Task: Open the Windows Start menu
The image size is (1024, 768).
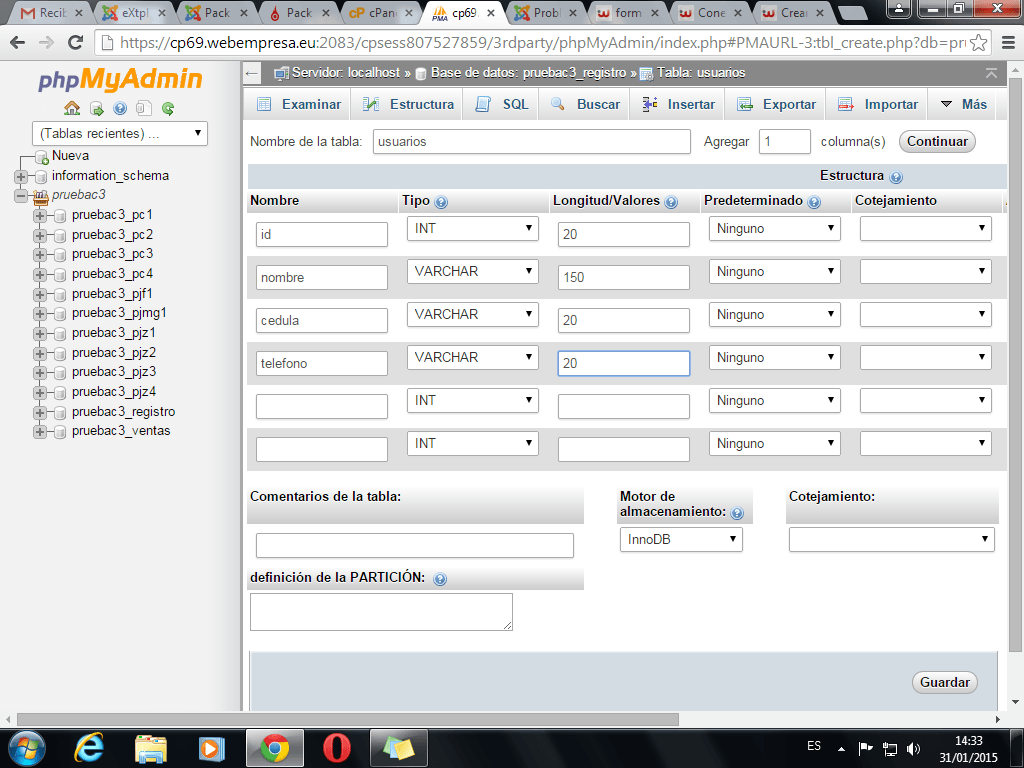Action: pos(26,747)
